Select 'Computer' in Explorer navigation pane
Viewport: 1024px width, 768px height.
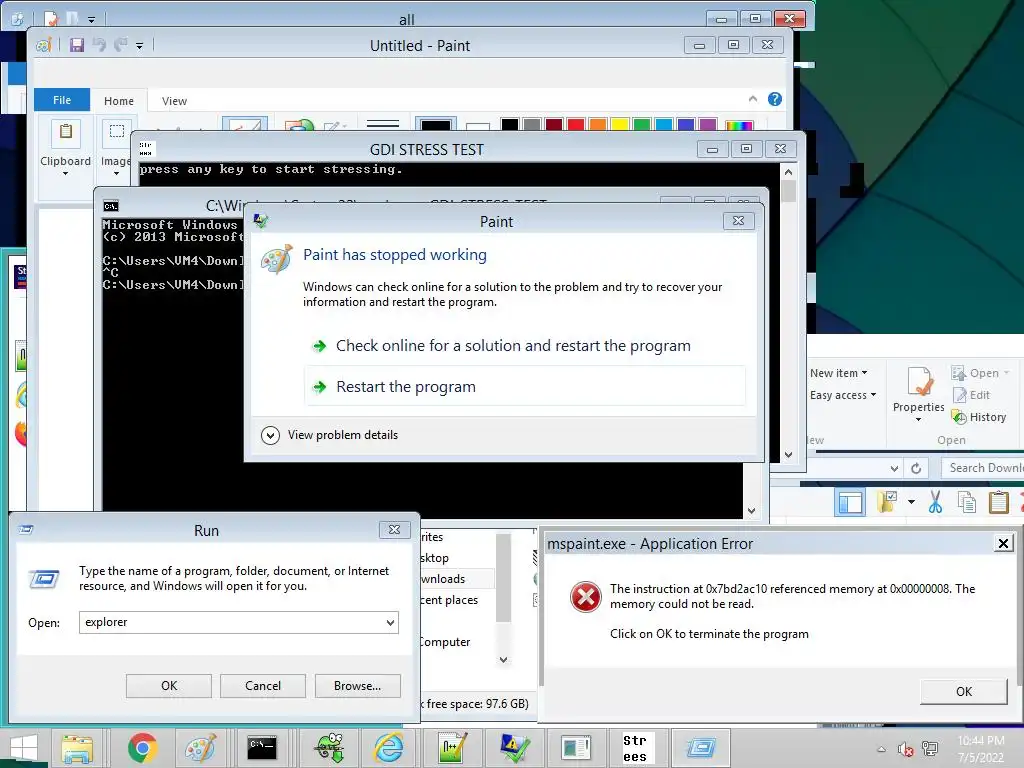click(x=445, y=642)
